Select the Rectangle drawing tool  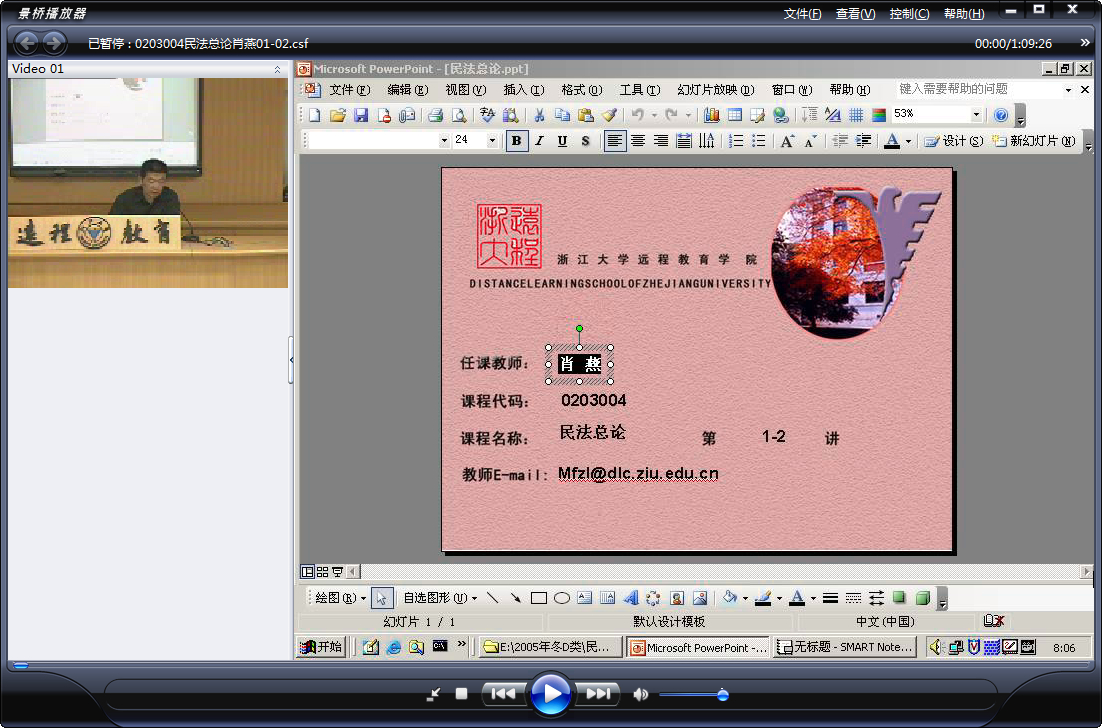539,598
